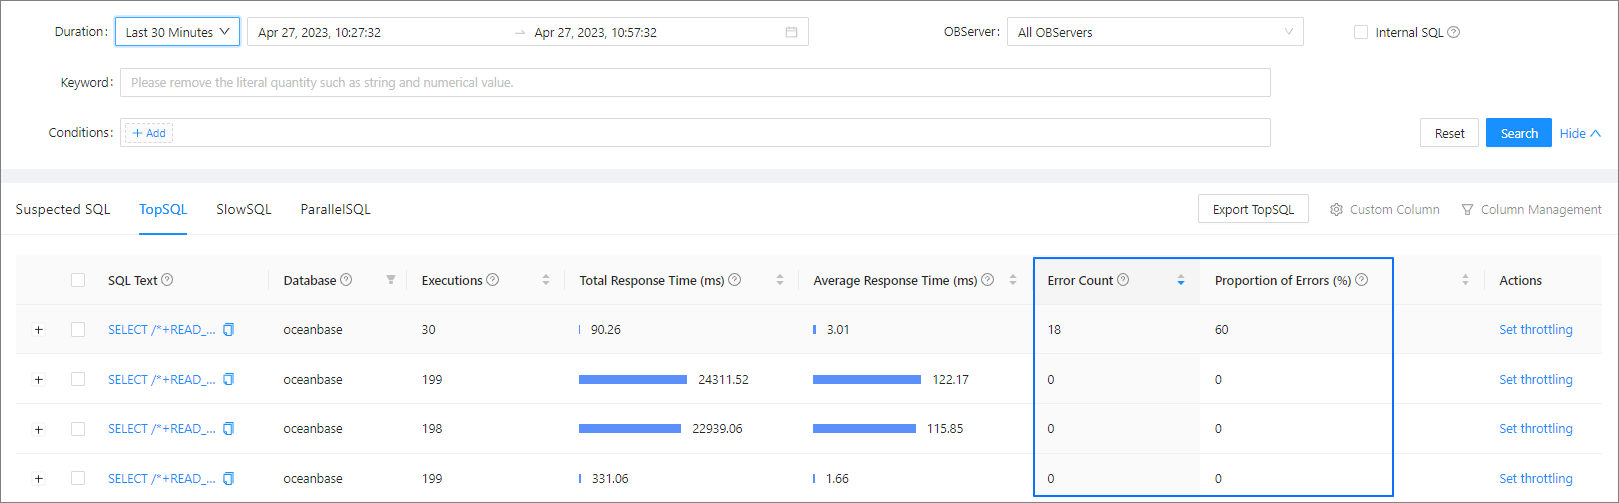This screenshot has width=1619, height=503.
Task: Sort by Executions column
Action: click(546, 280)
